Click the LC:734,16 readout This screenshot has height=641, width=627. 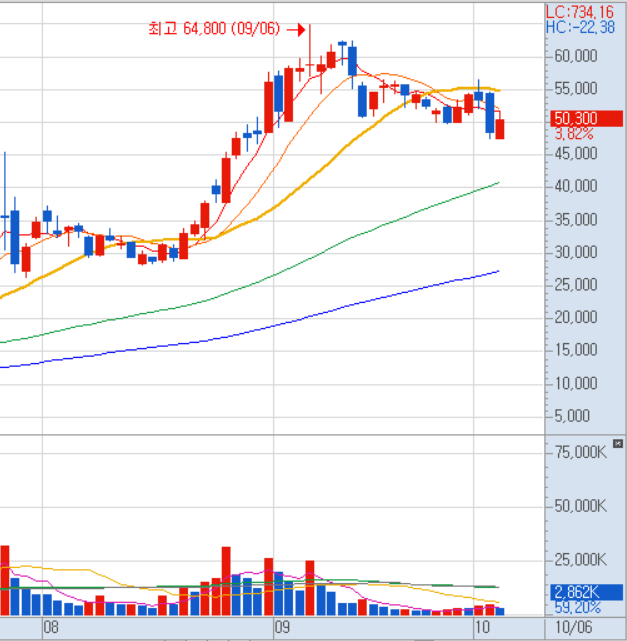[x=580, y=12]
